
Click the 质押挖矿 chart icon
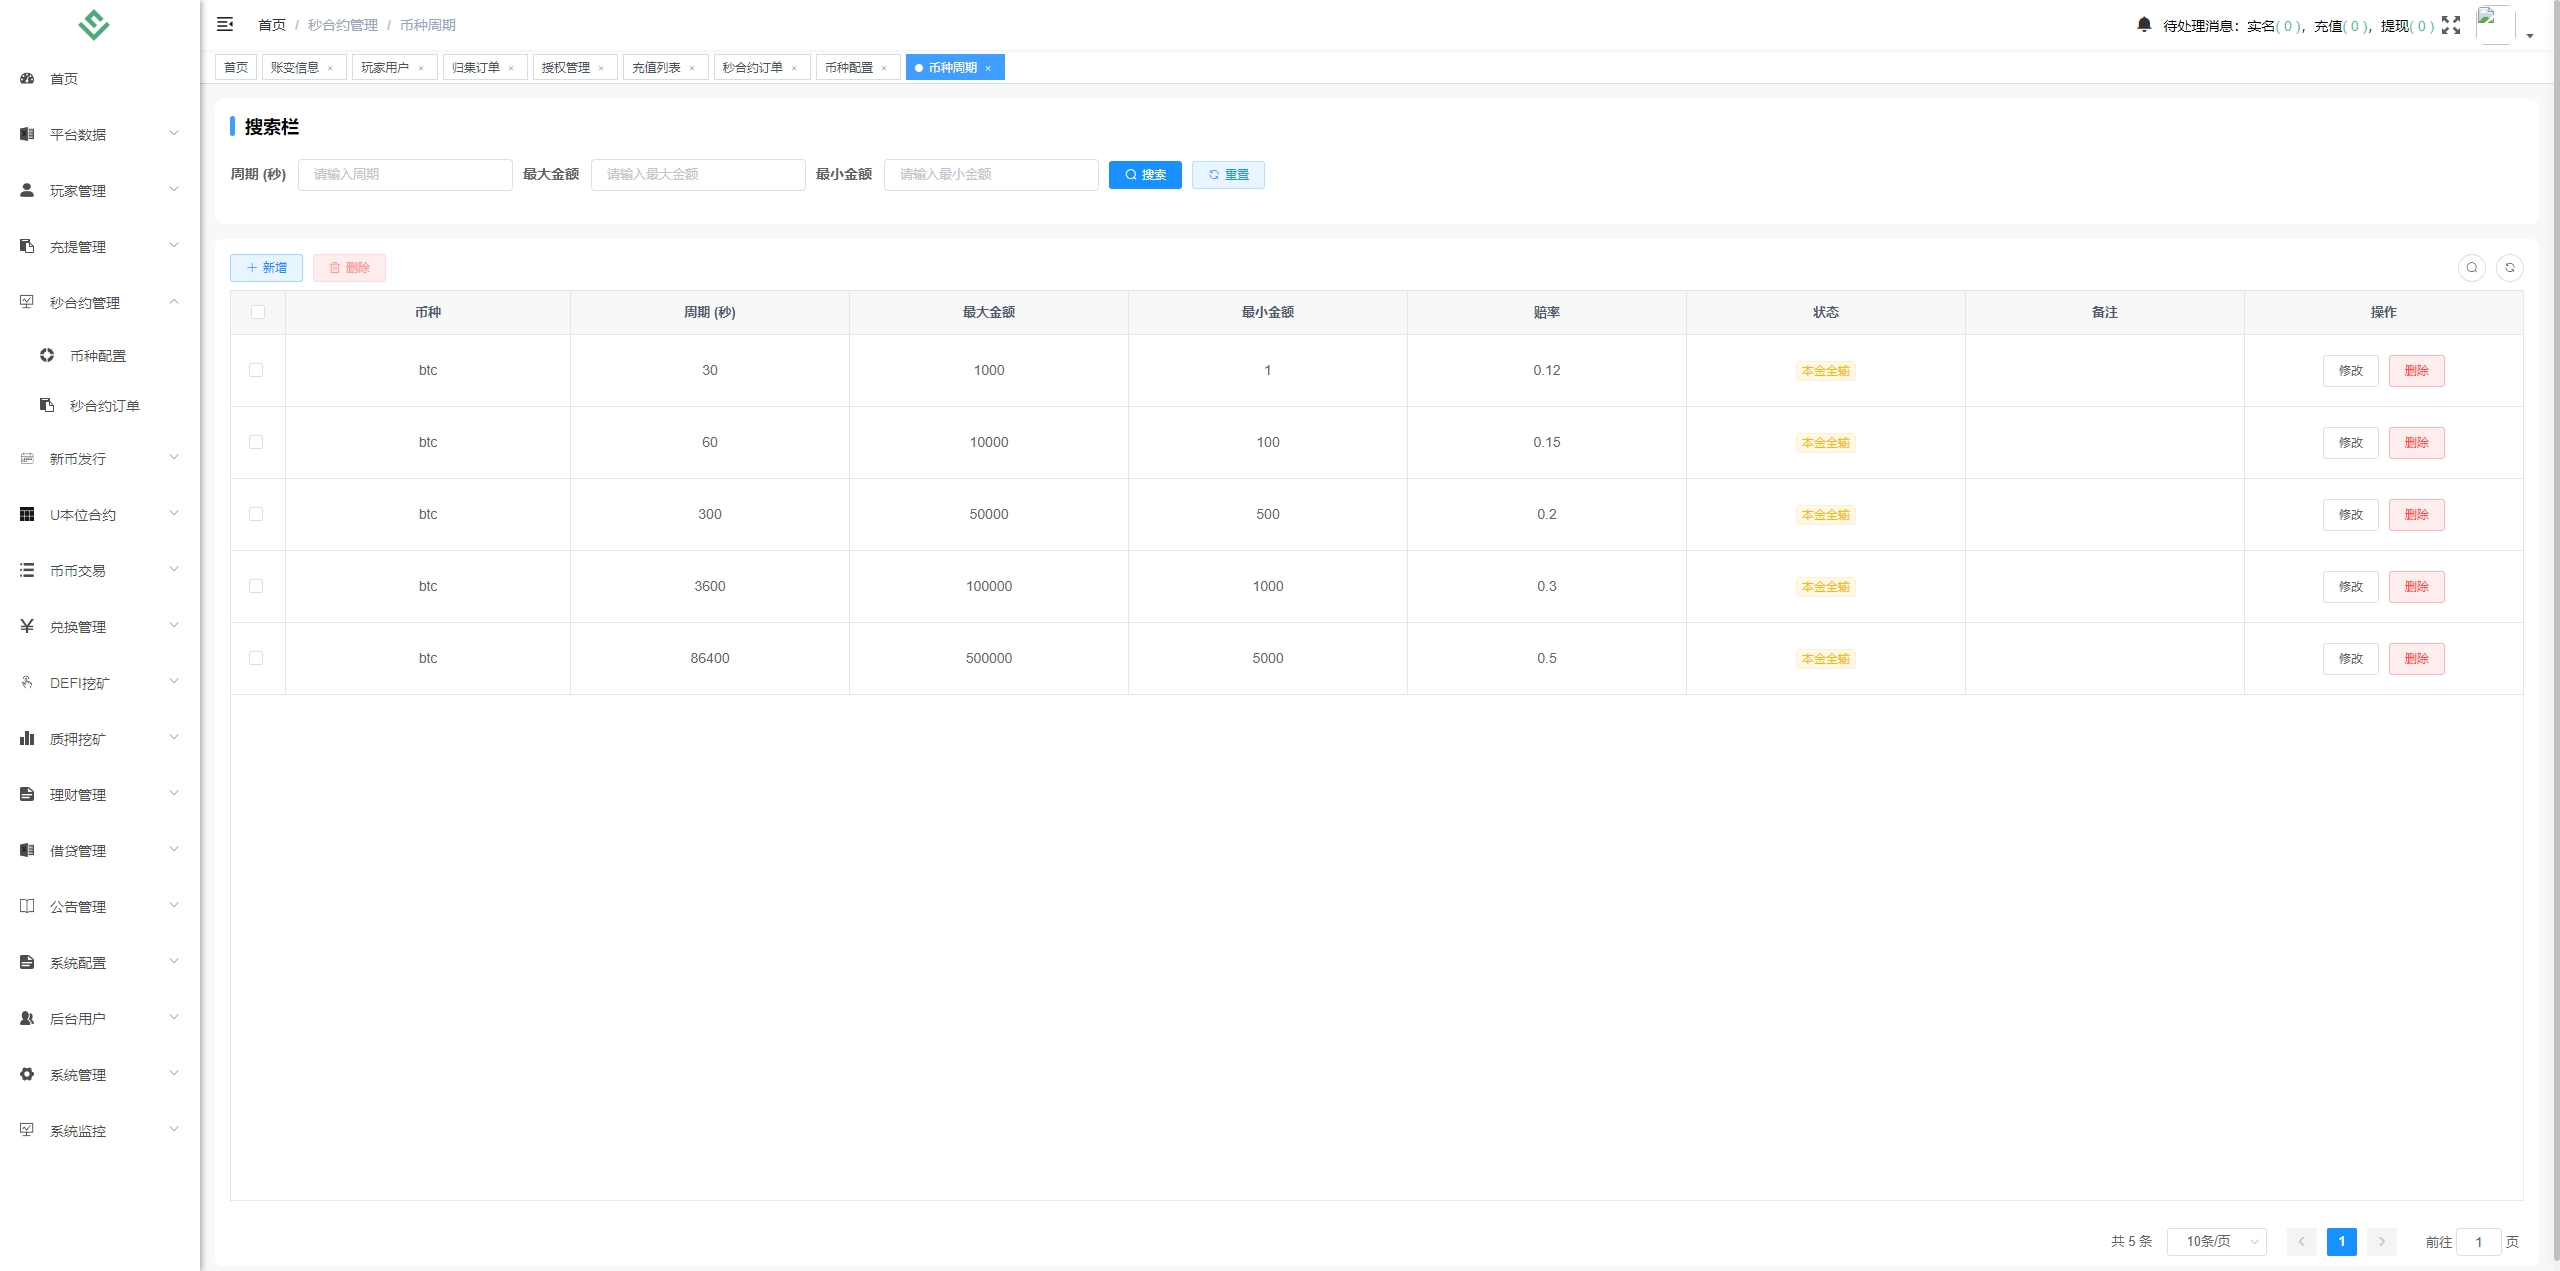[x=27, y=738]
